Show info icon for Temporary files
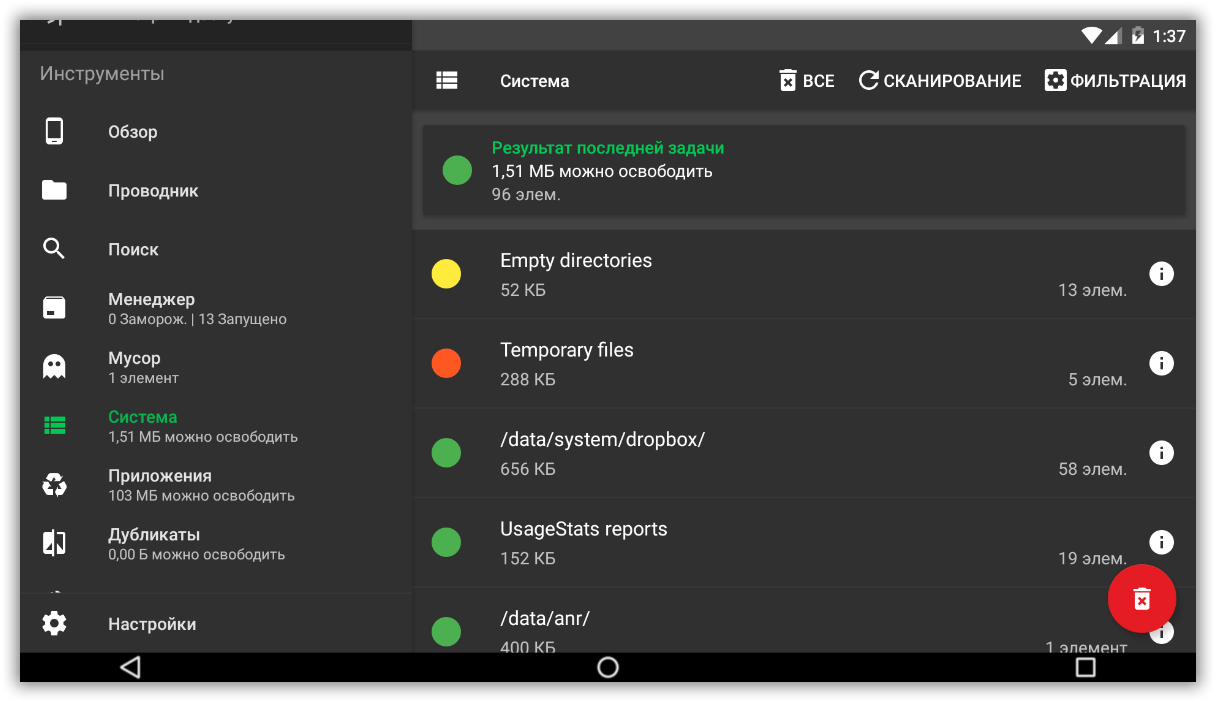The width and height of the screenshot is (1216, 702). pyautogui.click(x=1160, y=363)
